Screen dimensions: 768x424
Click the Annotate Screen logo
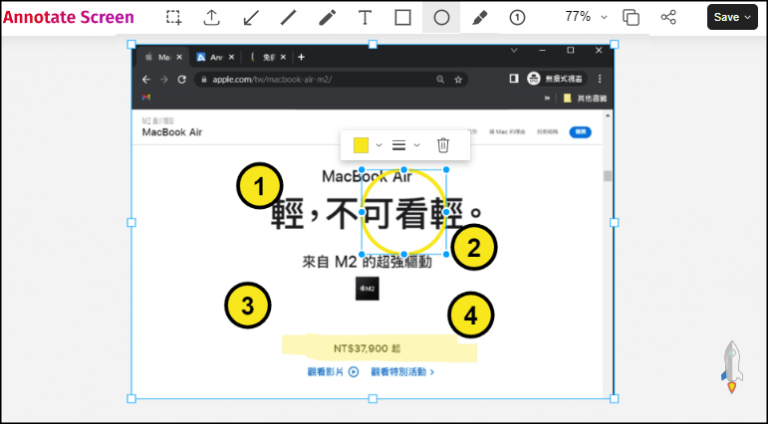69,17
